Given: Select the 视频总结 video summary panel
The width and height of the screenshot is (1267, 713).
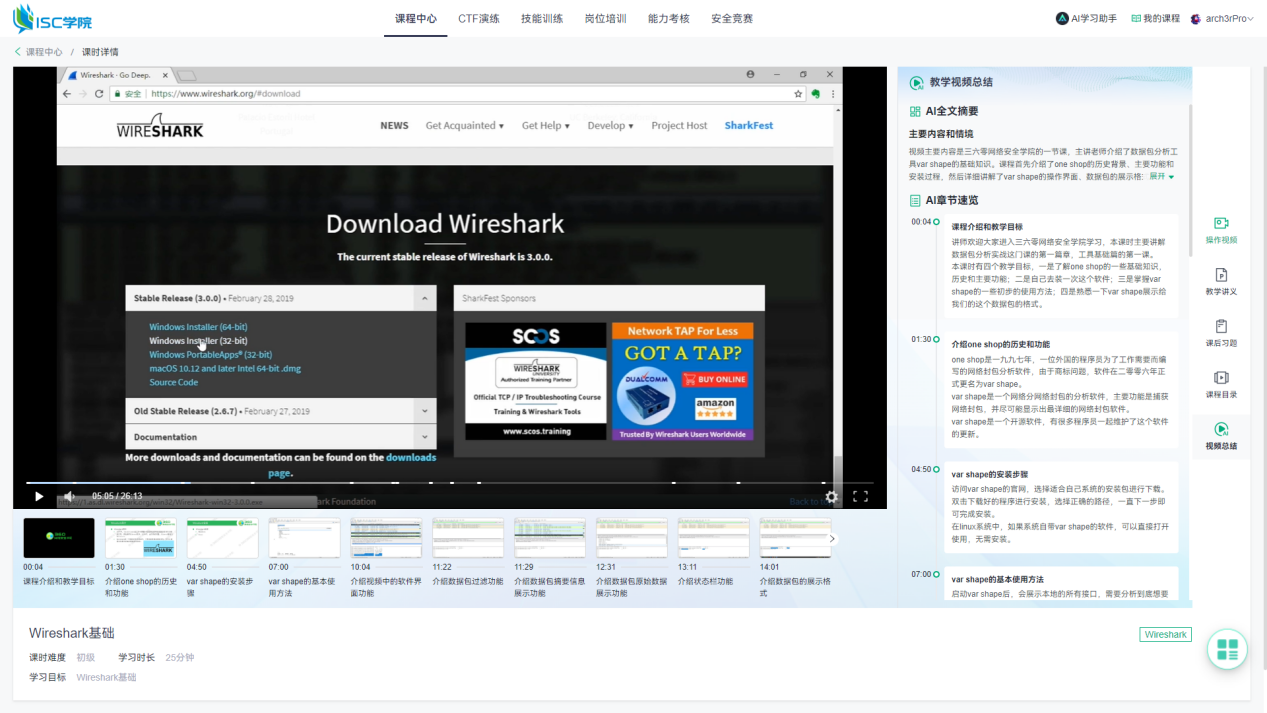Looking at the screenshot, I should point(1220,436).
